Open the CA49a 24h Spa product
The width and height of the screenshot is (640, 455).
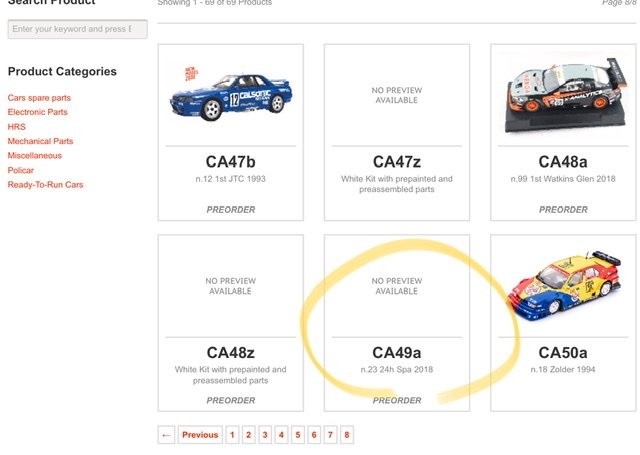click(x=396, y=352)
